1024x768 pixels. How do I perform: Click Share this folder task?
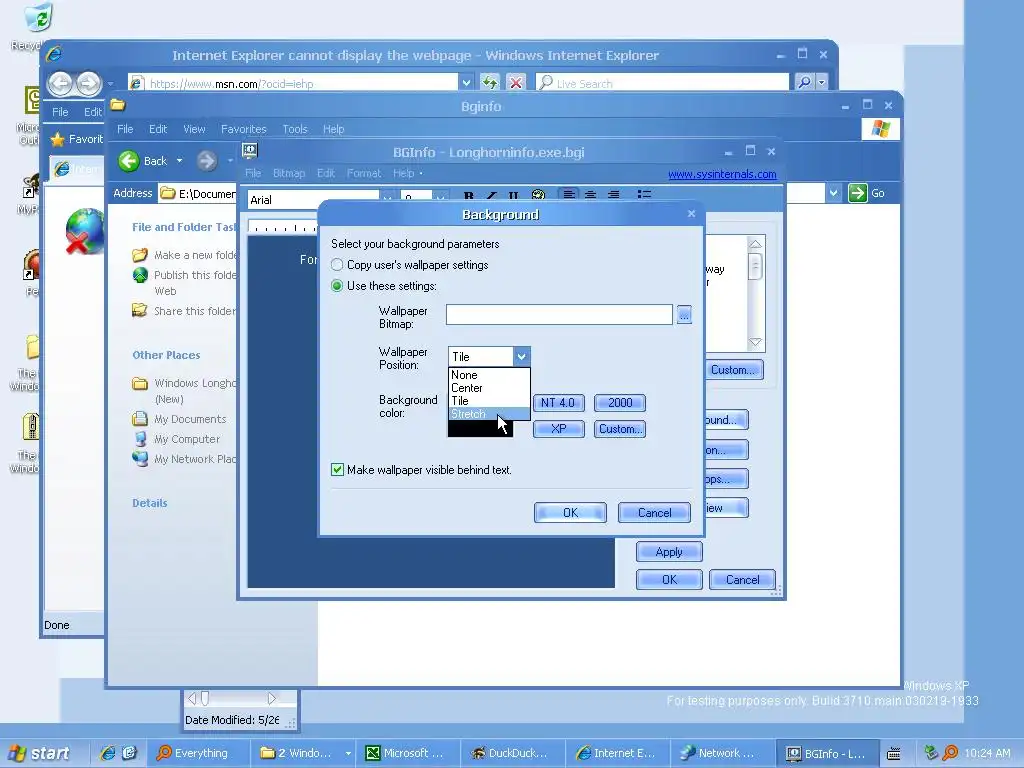pyautogui.click(x=185, y=311)
